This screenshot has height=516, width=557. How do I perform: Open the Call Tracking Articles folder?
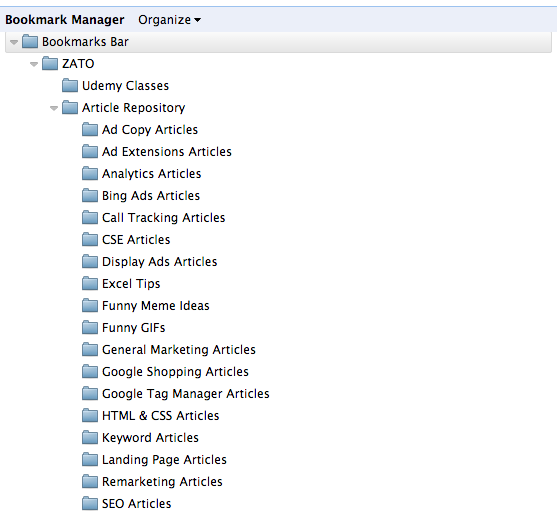click(x=163, y=218)
